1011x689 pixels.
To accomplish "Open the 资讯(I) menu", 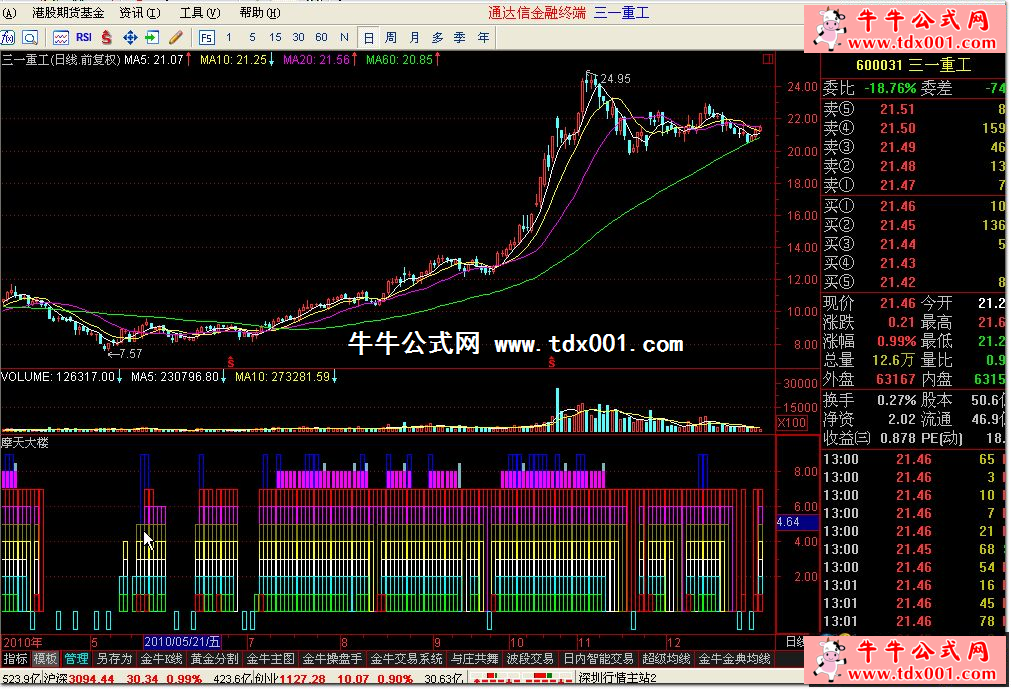I will 140,13.
